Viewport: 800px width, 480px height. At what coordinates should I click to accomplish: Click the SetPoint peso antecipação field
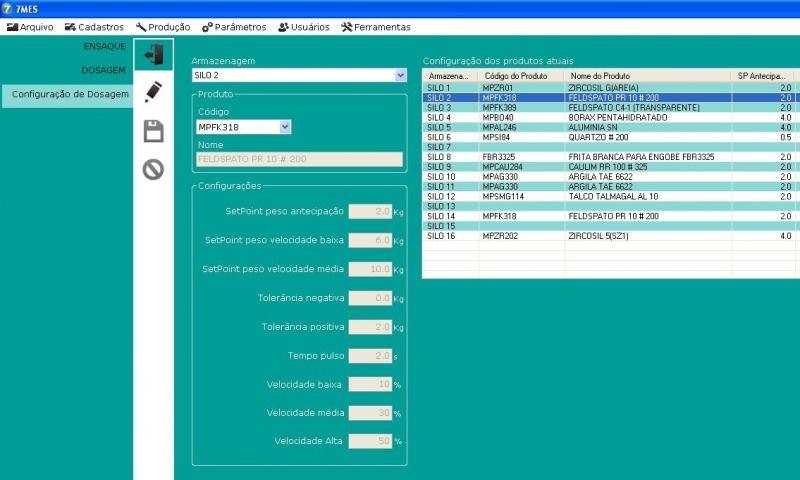(x=369, y=212)
